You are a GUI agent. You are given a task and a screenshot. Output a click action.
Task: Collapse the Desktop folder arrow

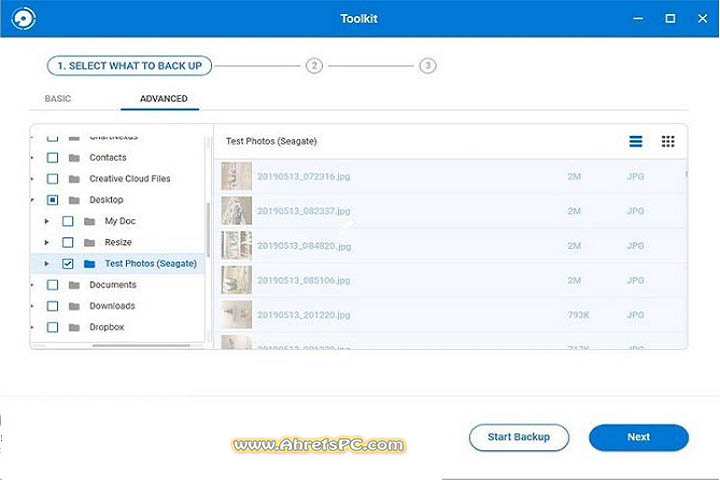click(x=32, y=200)
